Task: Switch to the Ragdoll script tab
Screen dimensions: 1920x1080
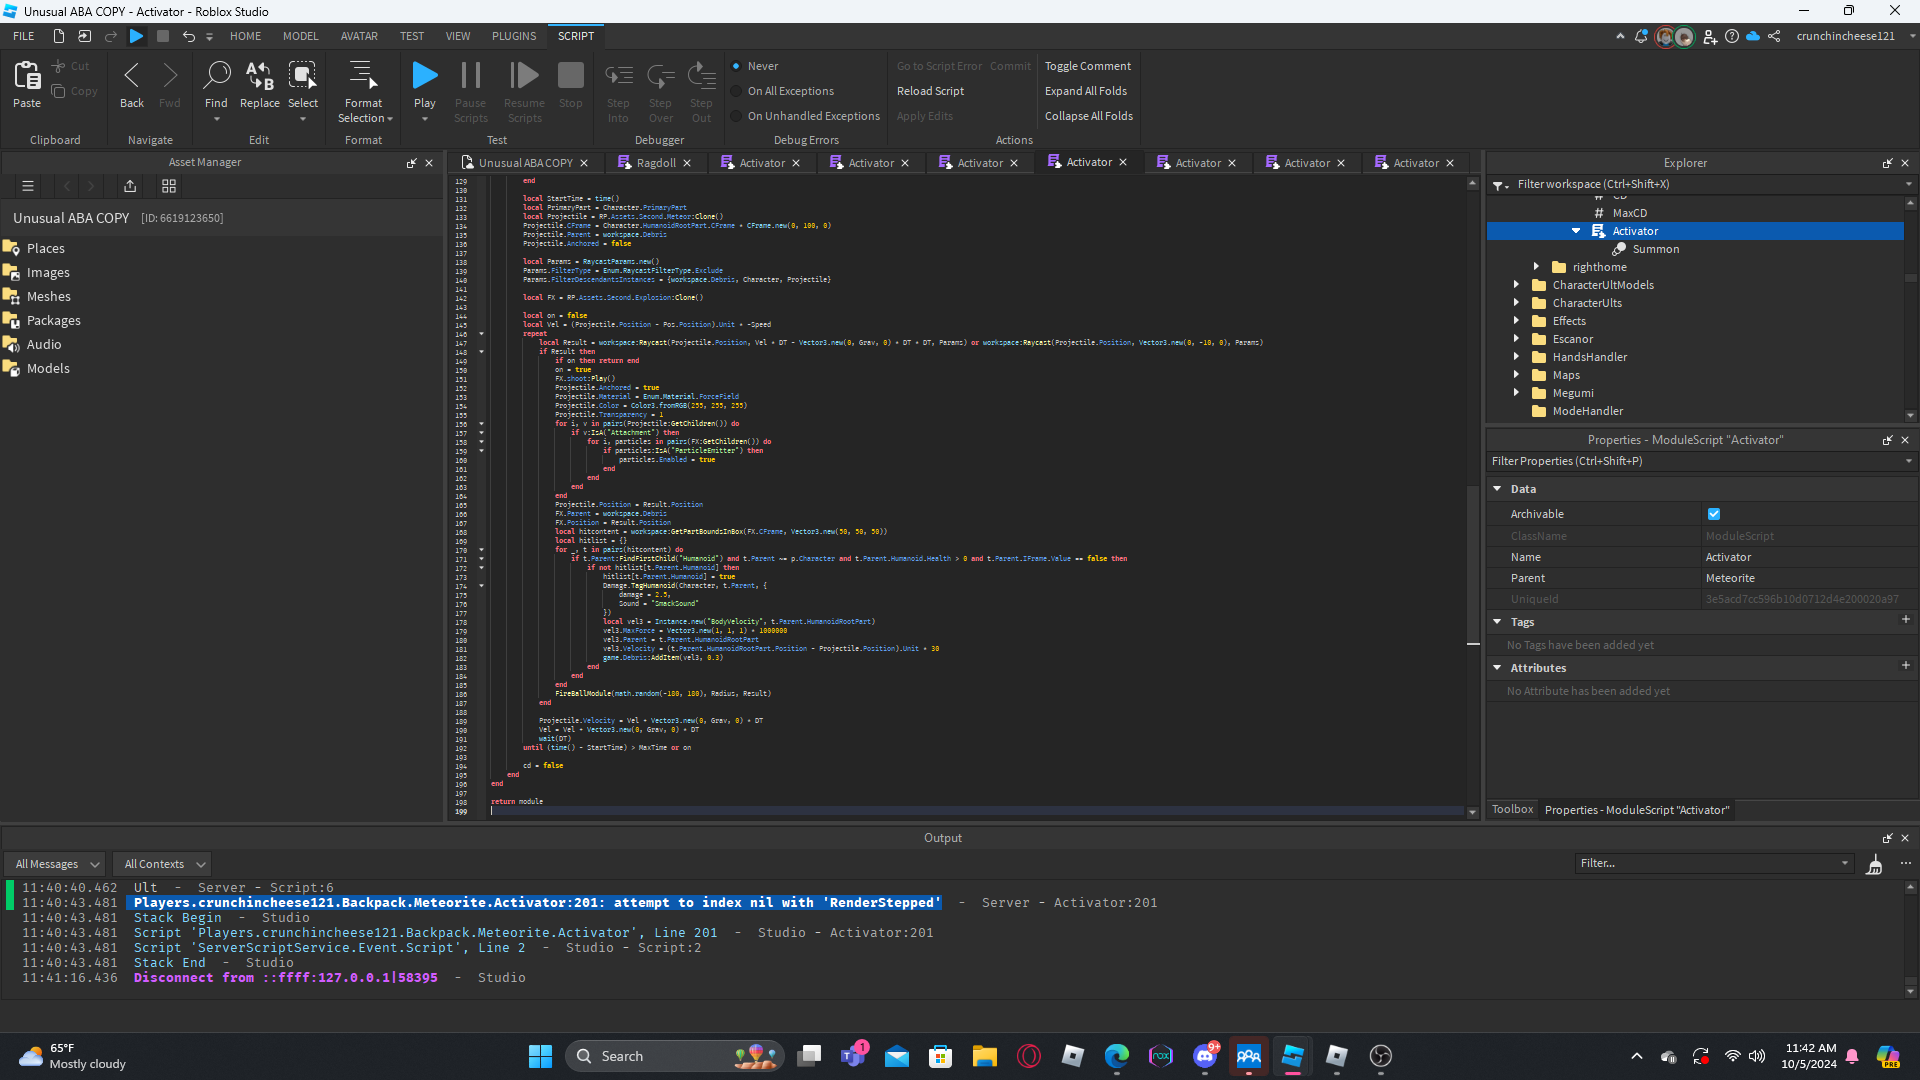Action: click(656, 163)
